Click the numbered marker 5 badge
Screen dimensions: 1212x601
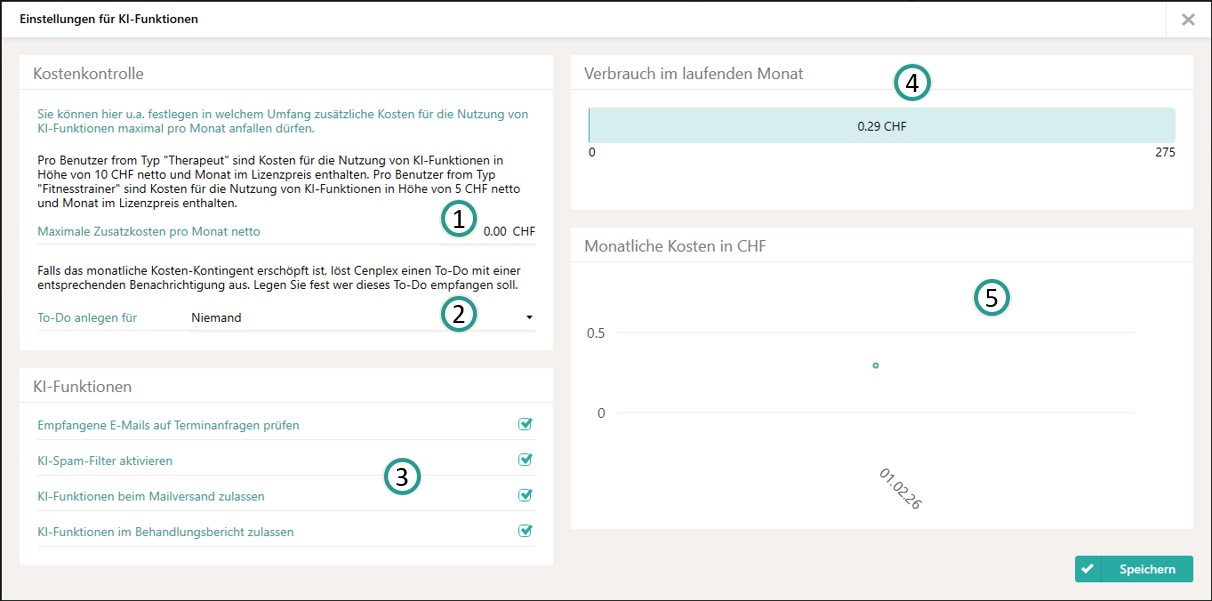tap(992, 297)
